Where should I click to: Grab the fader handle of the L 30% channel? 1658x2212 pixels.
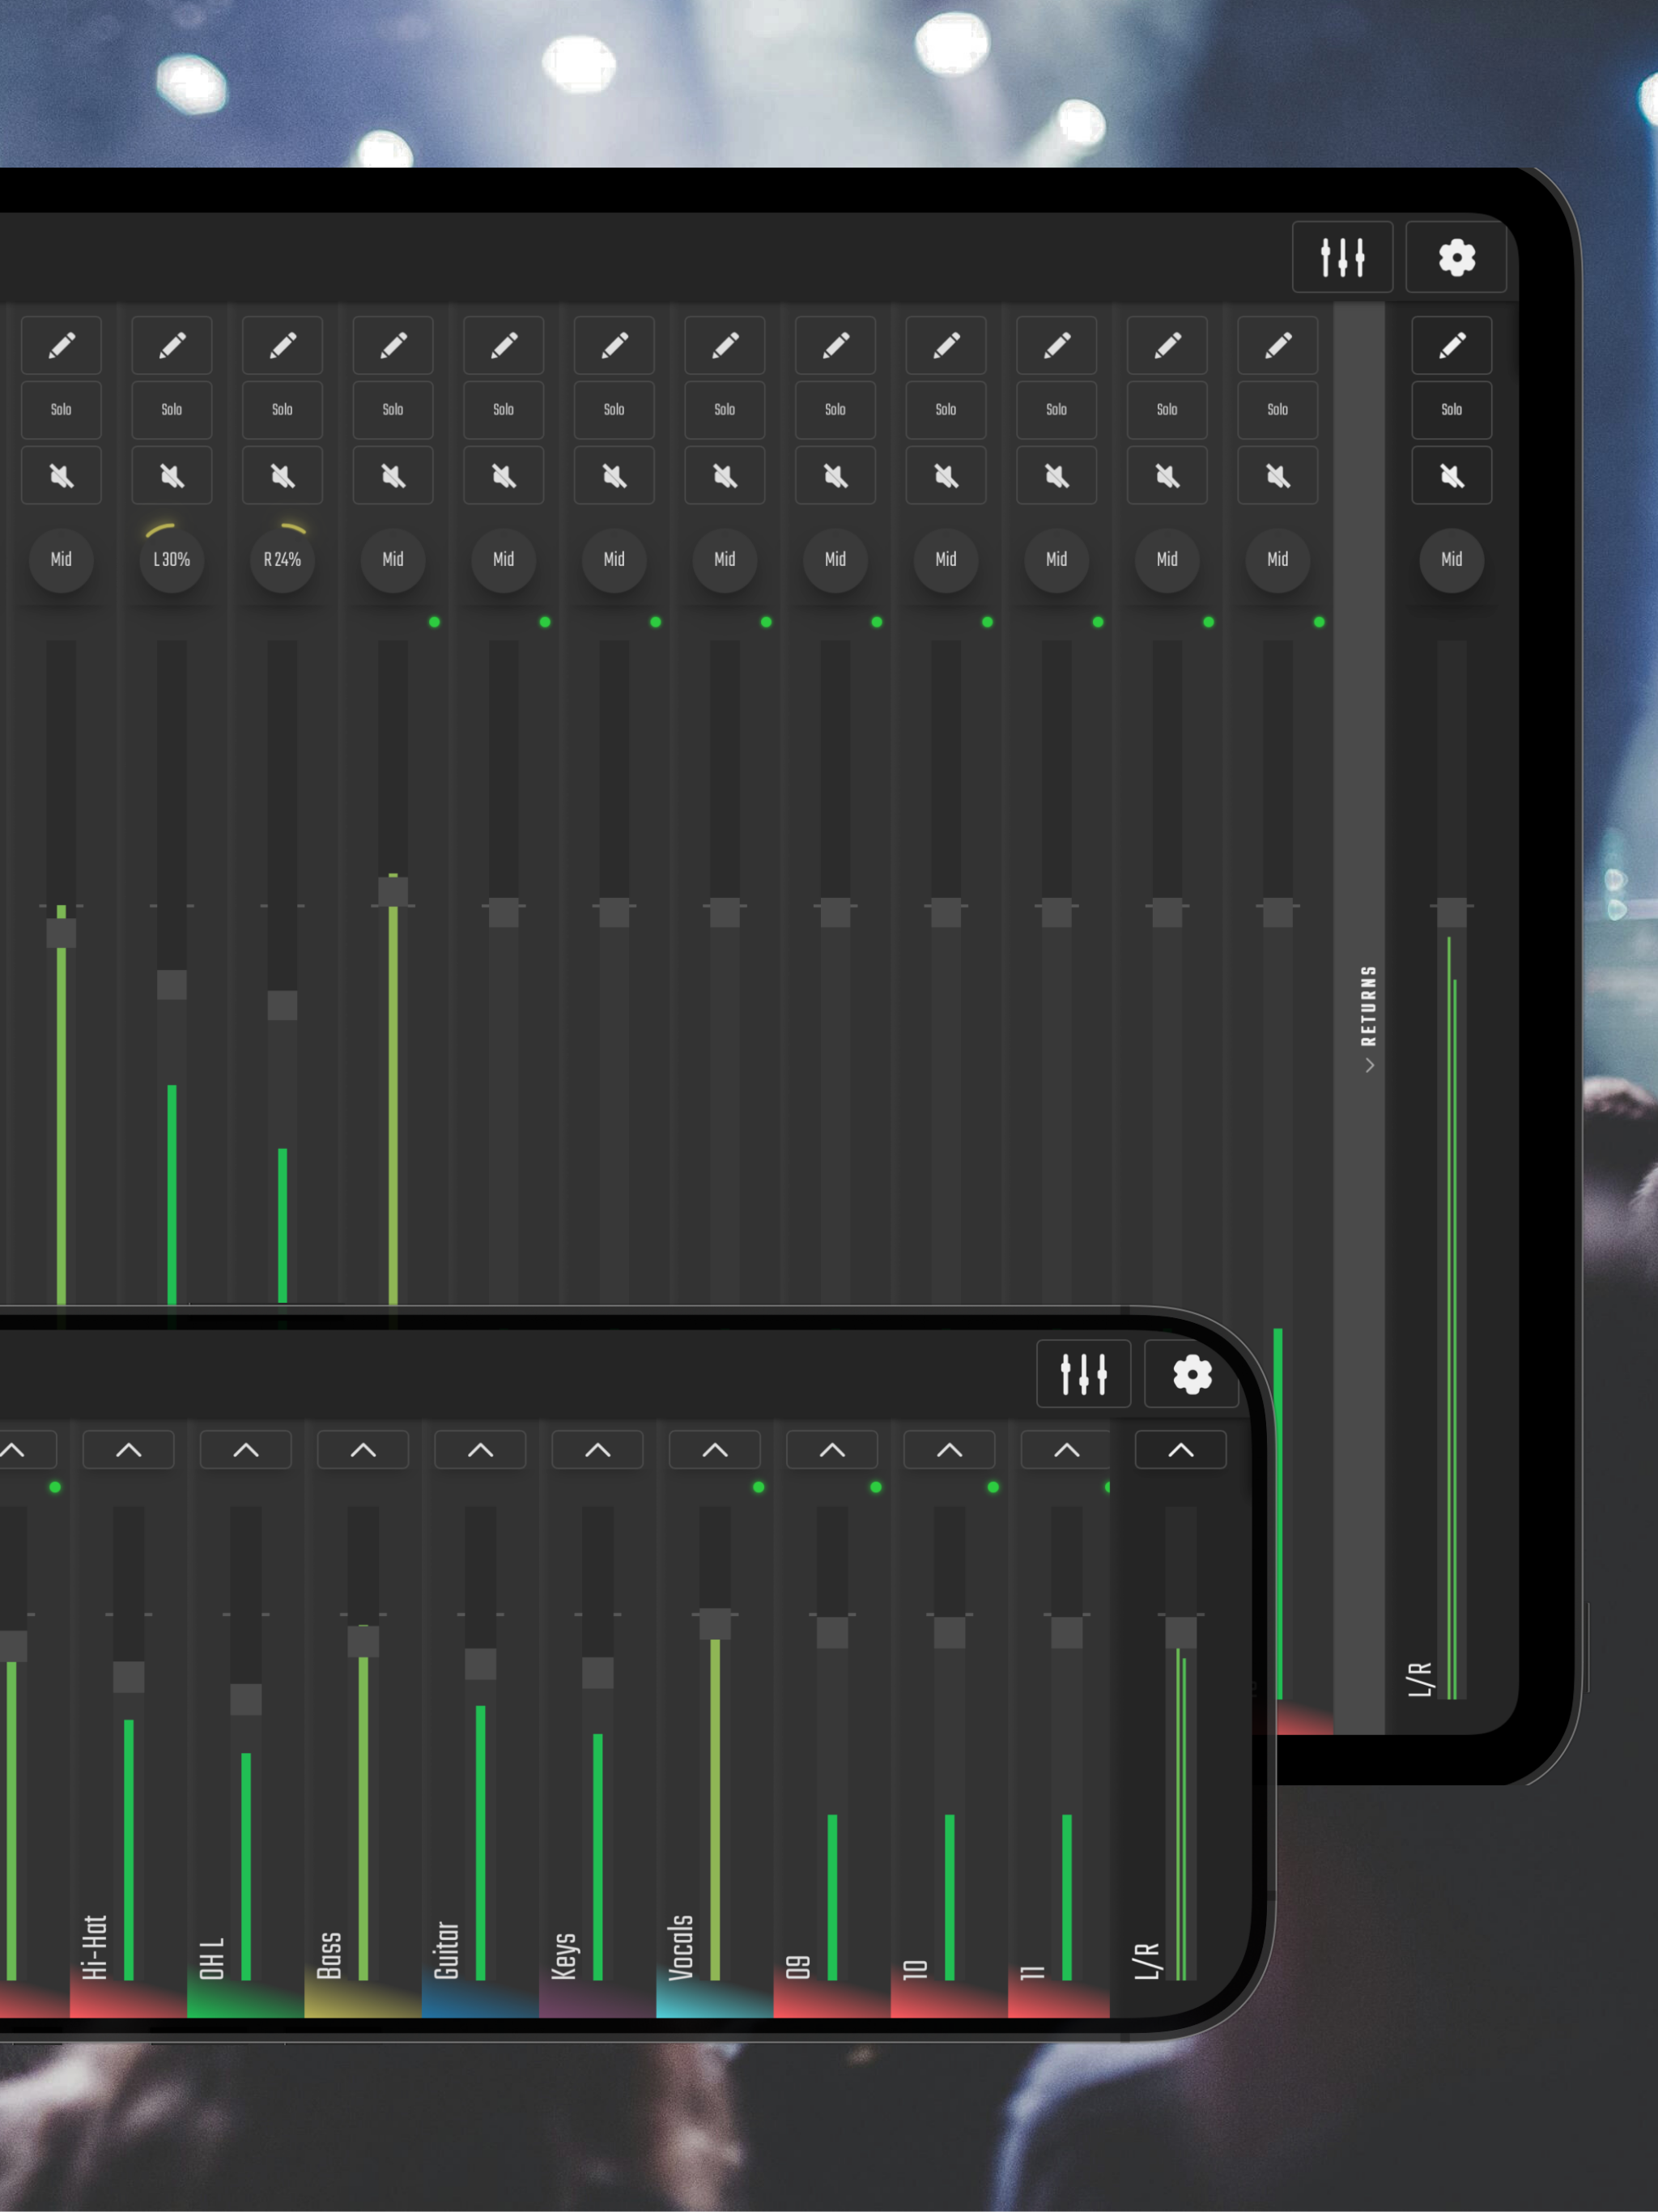click(172, 985)
